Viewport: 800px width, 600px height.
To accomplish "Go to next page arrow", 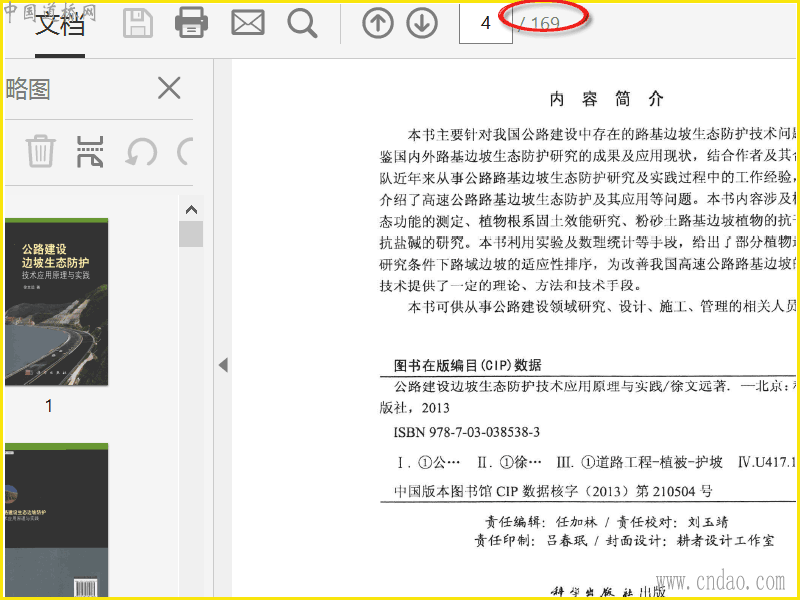I will [422, 23].
